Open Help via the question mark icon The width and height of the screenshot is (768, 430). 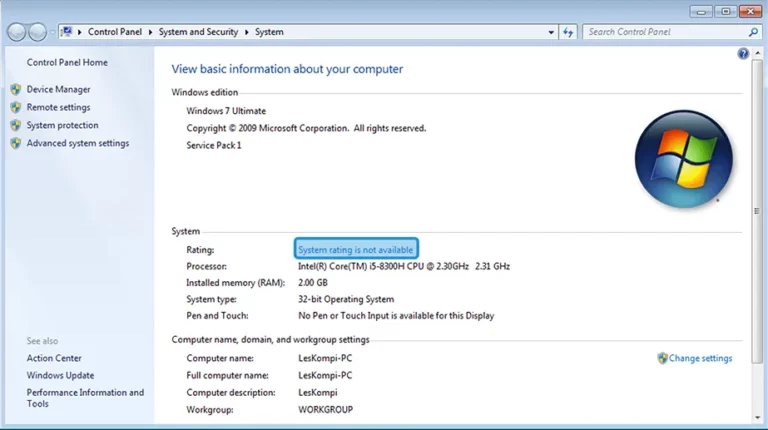743,53
